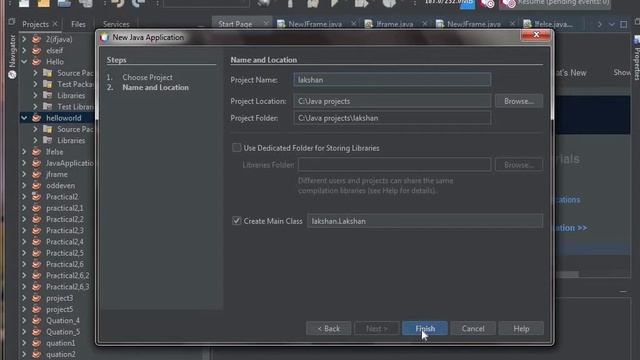Screen dimensions: 640x360
Task: Switch to the Files tab
Action: pos(78,24)
